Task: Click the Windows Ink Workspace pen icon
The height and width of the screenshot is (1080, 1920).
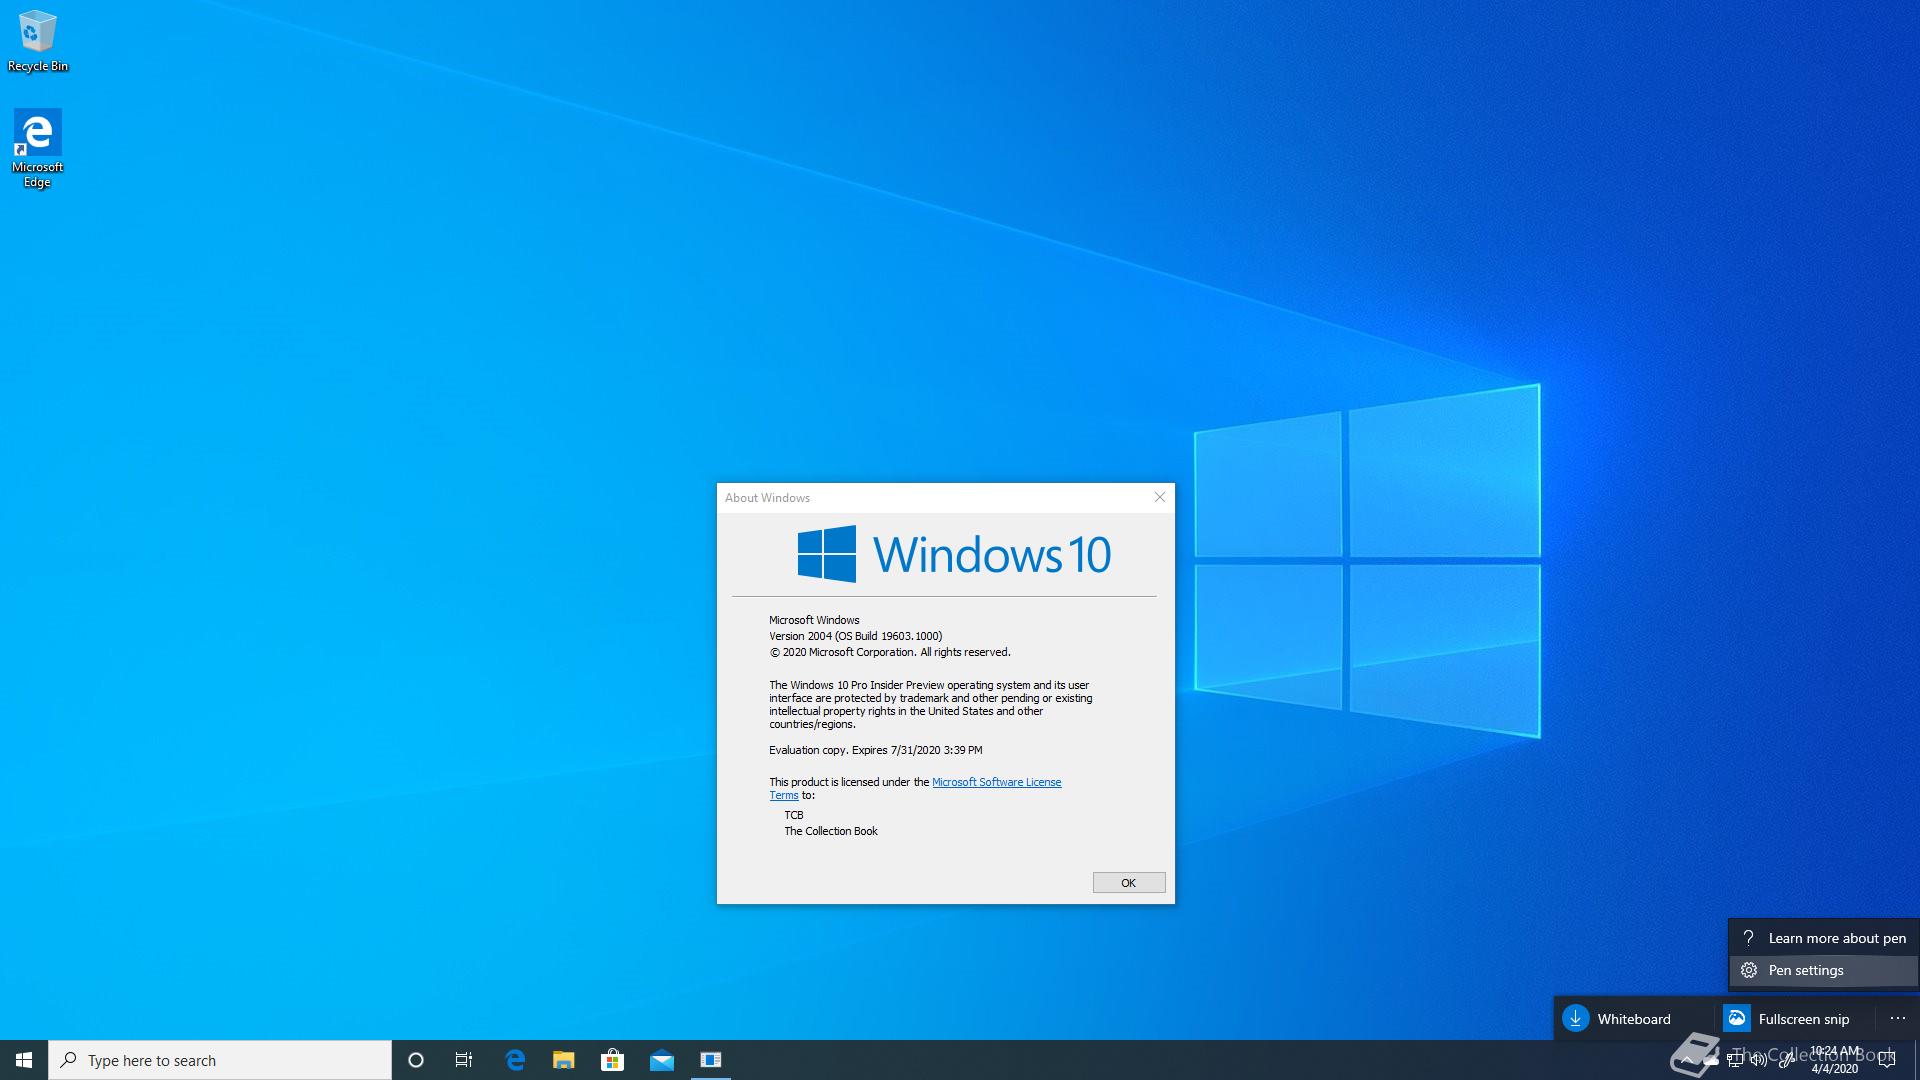Action: coord(1786,1060)
